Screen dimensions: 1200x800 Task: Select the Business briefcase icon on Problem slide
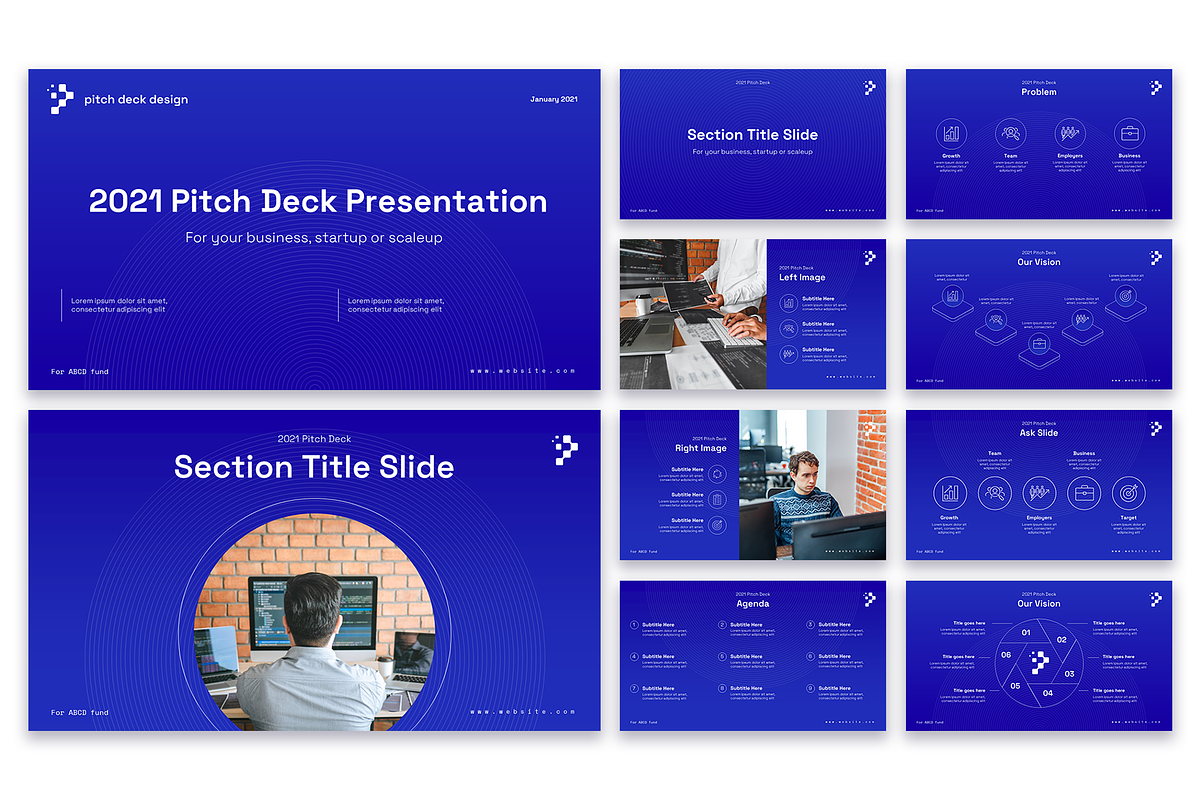pyautogui.click(x=1130, y=133)
